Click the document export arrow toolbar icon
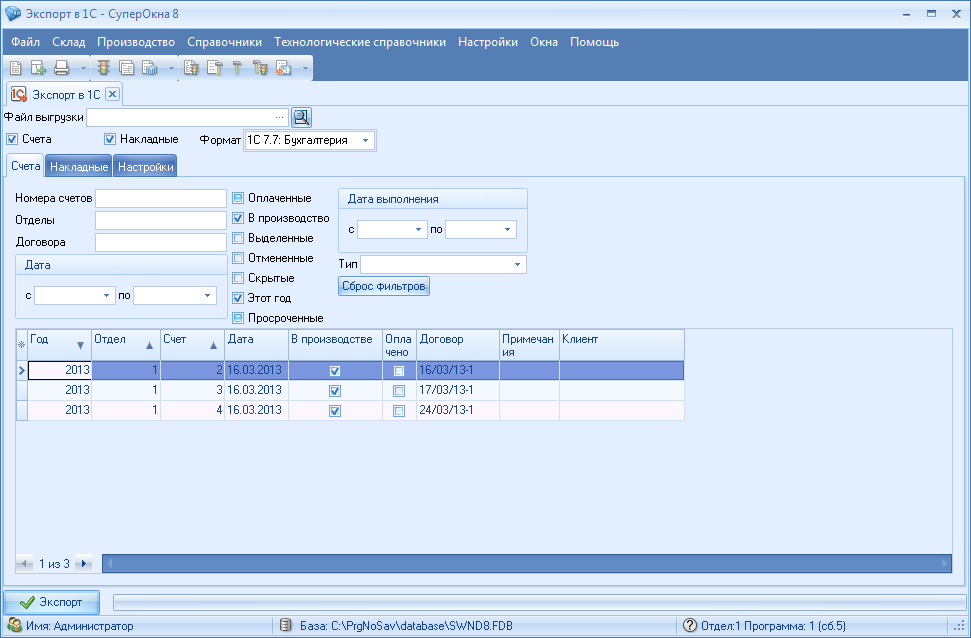The height and width of the screenshot is (638, 971). point(284,68)
